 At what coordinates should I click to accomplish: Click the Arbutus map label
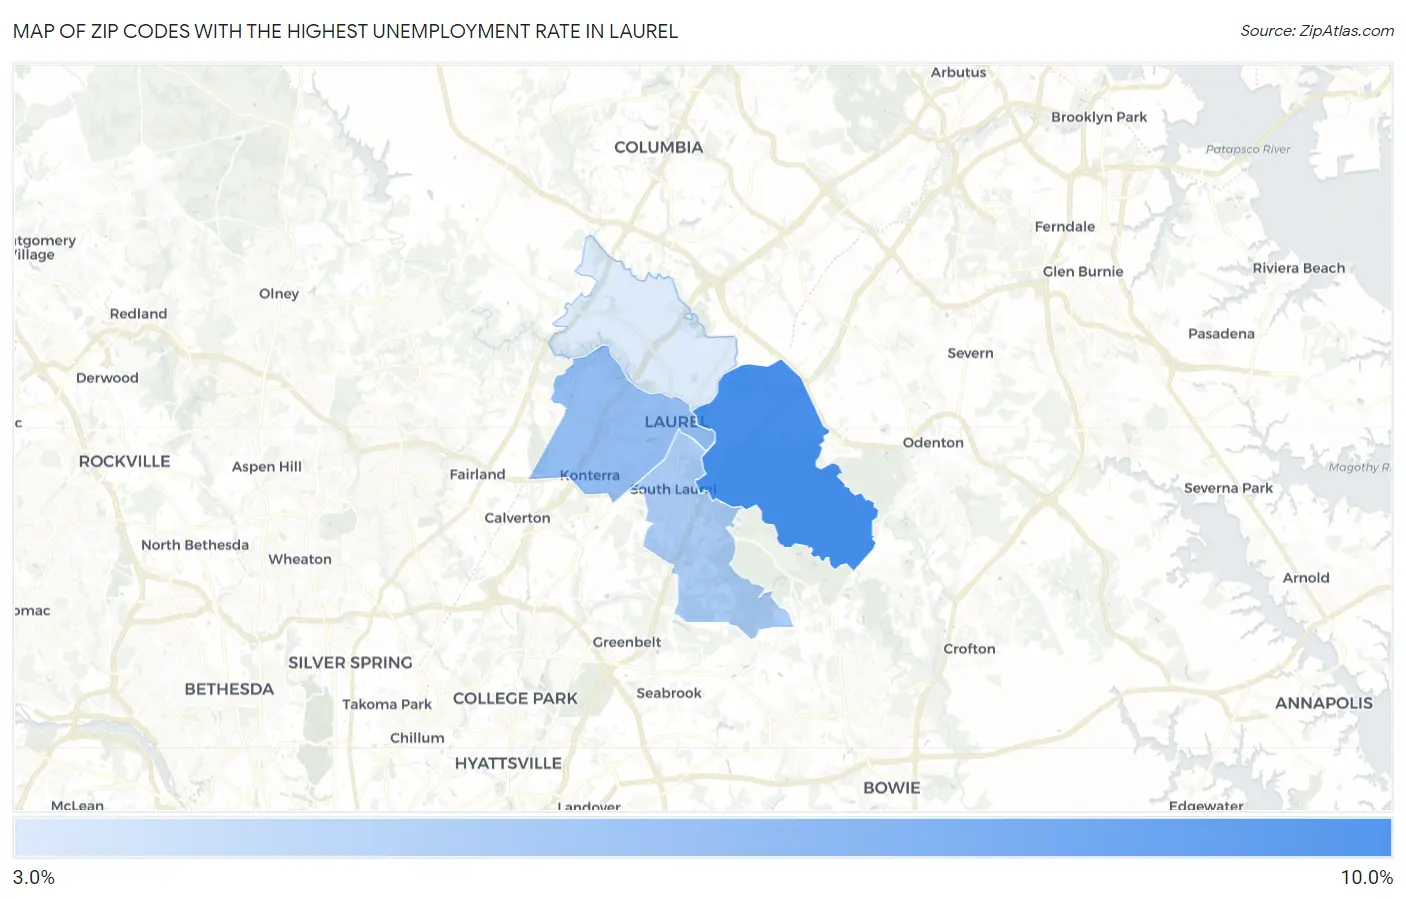[958, 72]
